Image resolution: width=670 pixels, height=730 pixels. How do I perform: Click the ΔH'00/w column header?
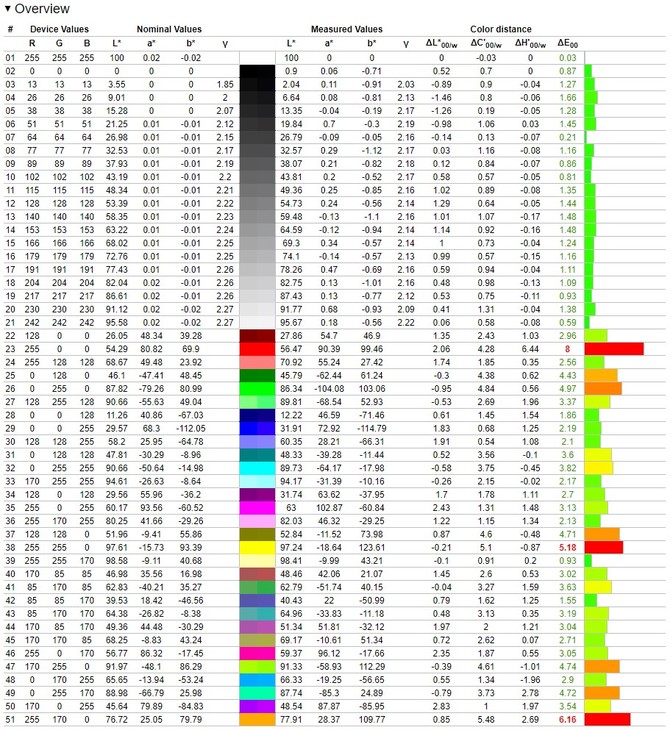click(x=530, y=44)
